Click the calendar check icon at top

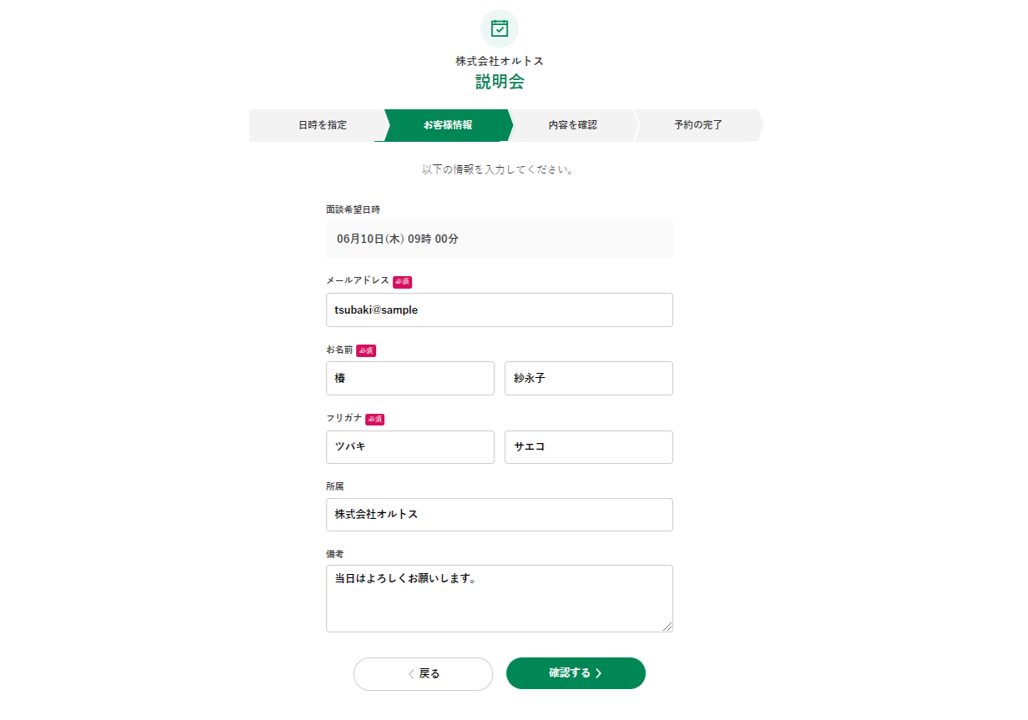[x=500, y=28]
